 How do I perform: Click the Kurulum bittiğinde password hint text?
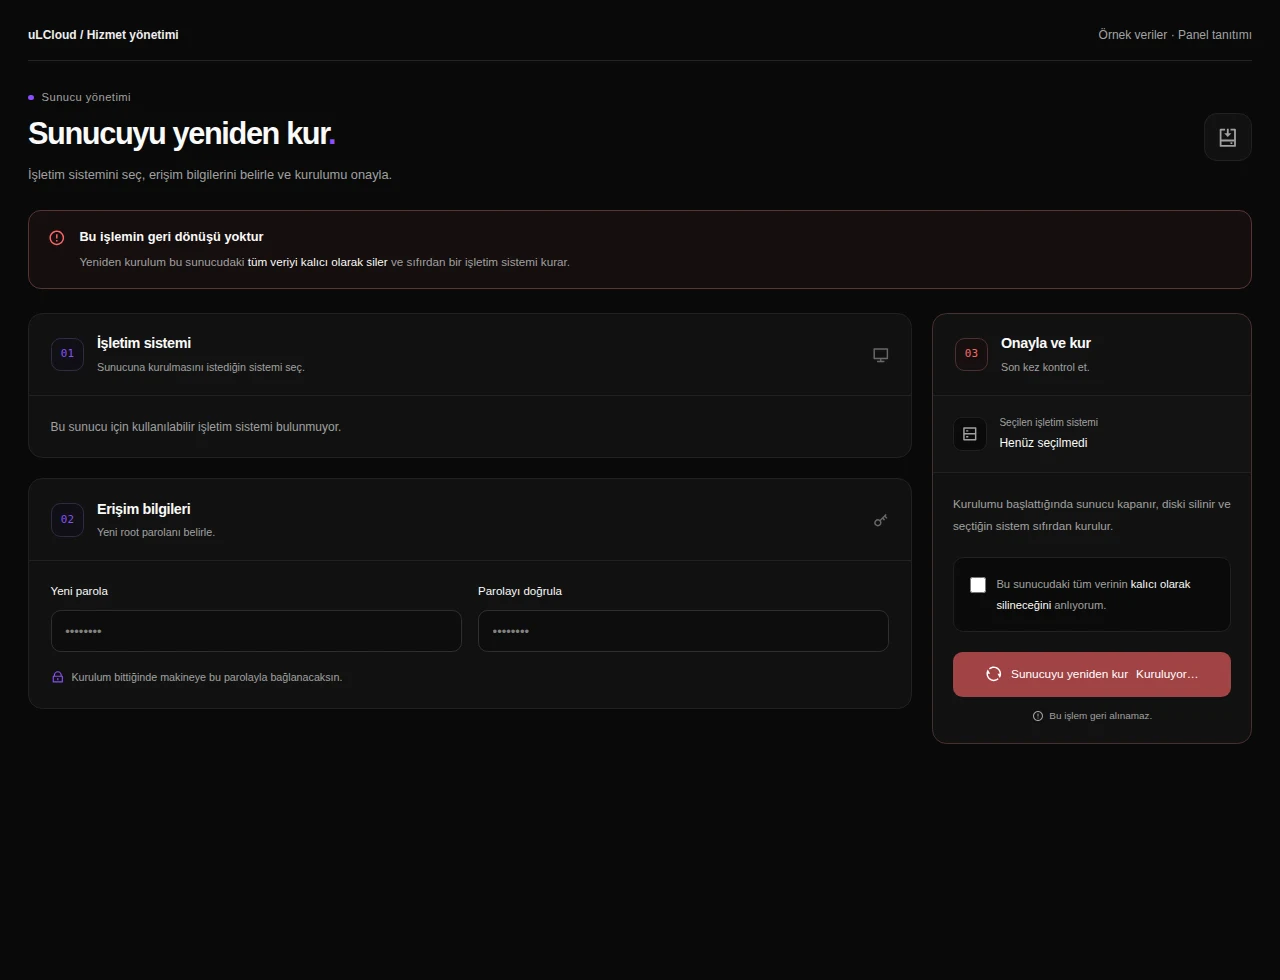(x=207, y=677)
